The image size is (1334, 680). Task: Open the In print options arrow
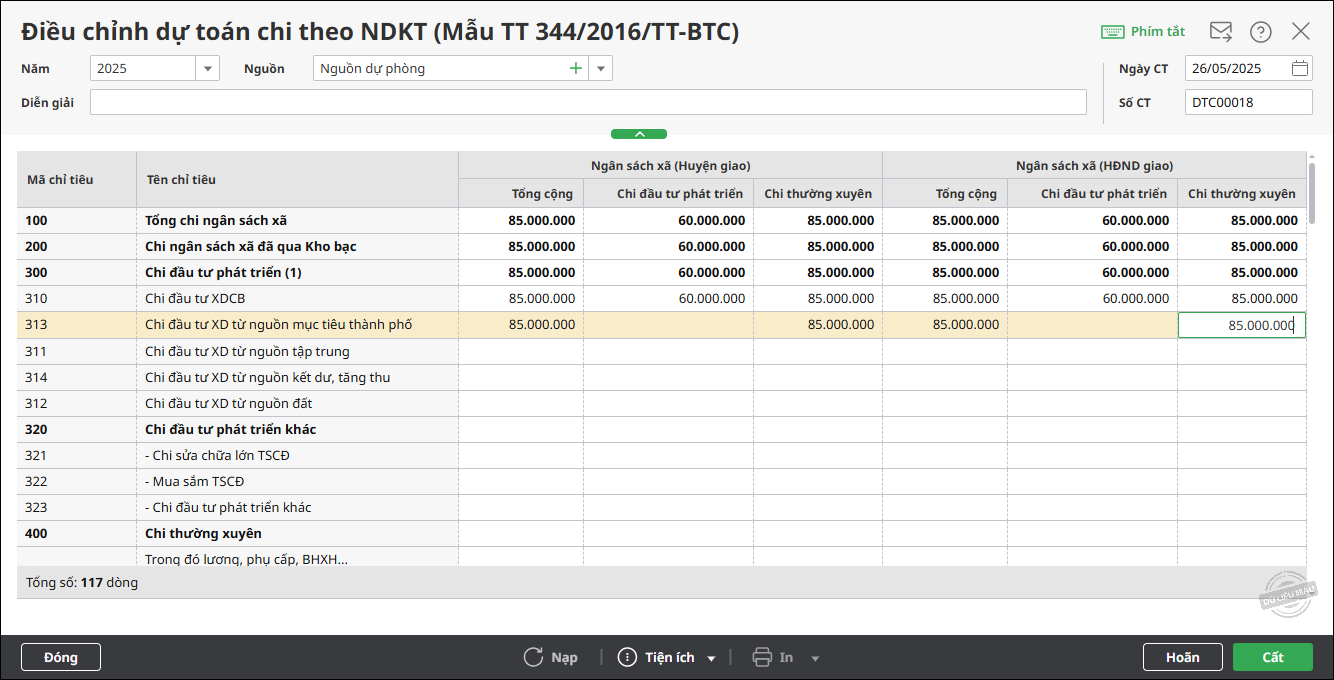coord(815,658)
